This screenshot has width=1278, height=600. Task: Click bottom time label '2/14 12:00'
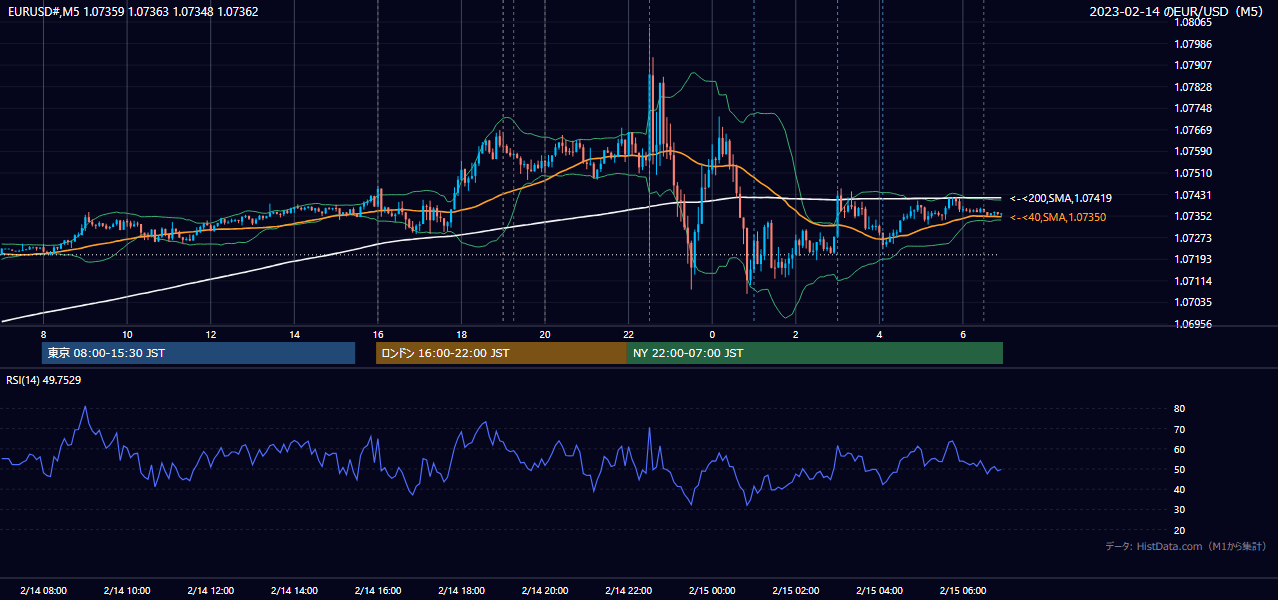[x=211, y=590]
